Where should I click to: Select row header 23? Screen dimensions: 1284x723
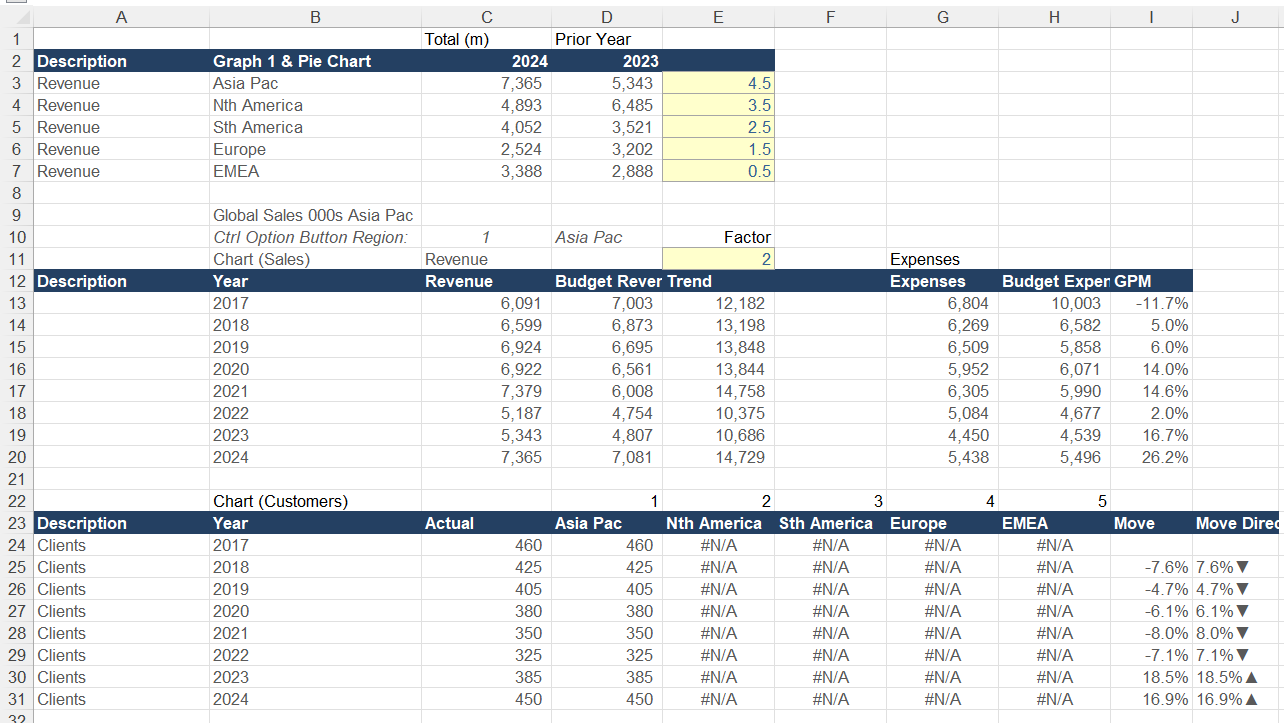coord(16,523)
